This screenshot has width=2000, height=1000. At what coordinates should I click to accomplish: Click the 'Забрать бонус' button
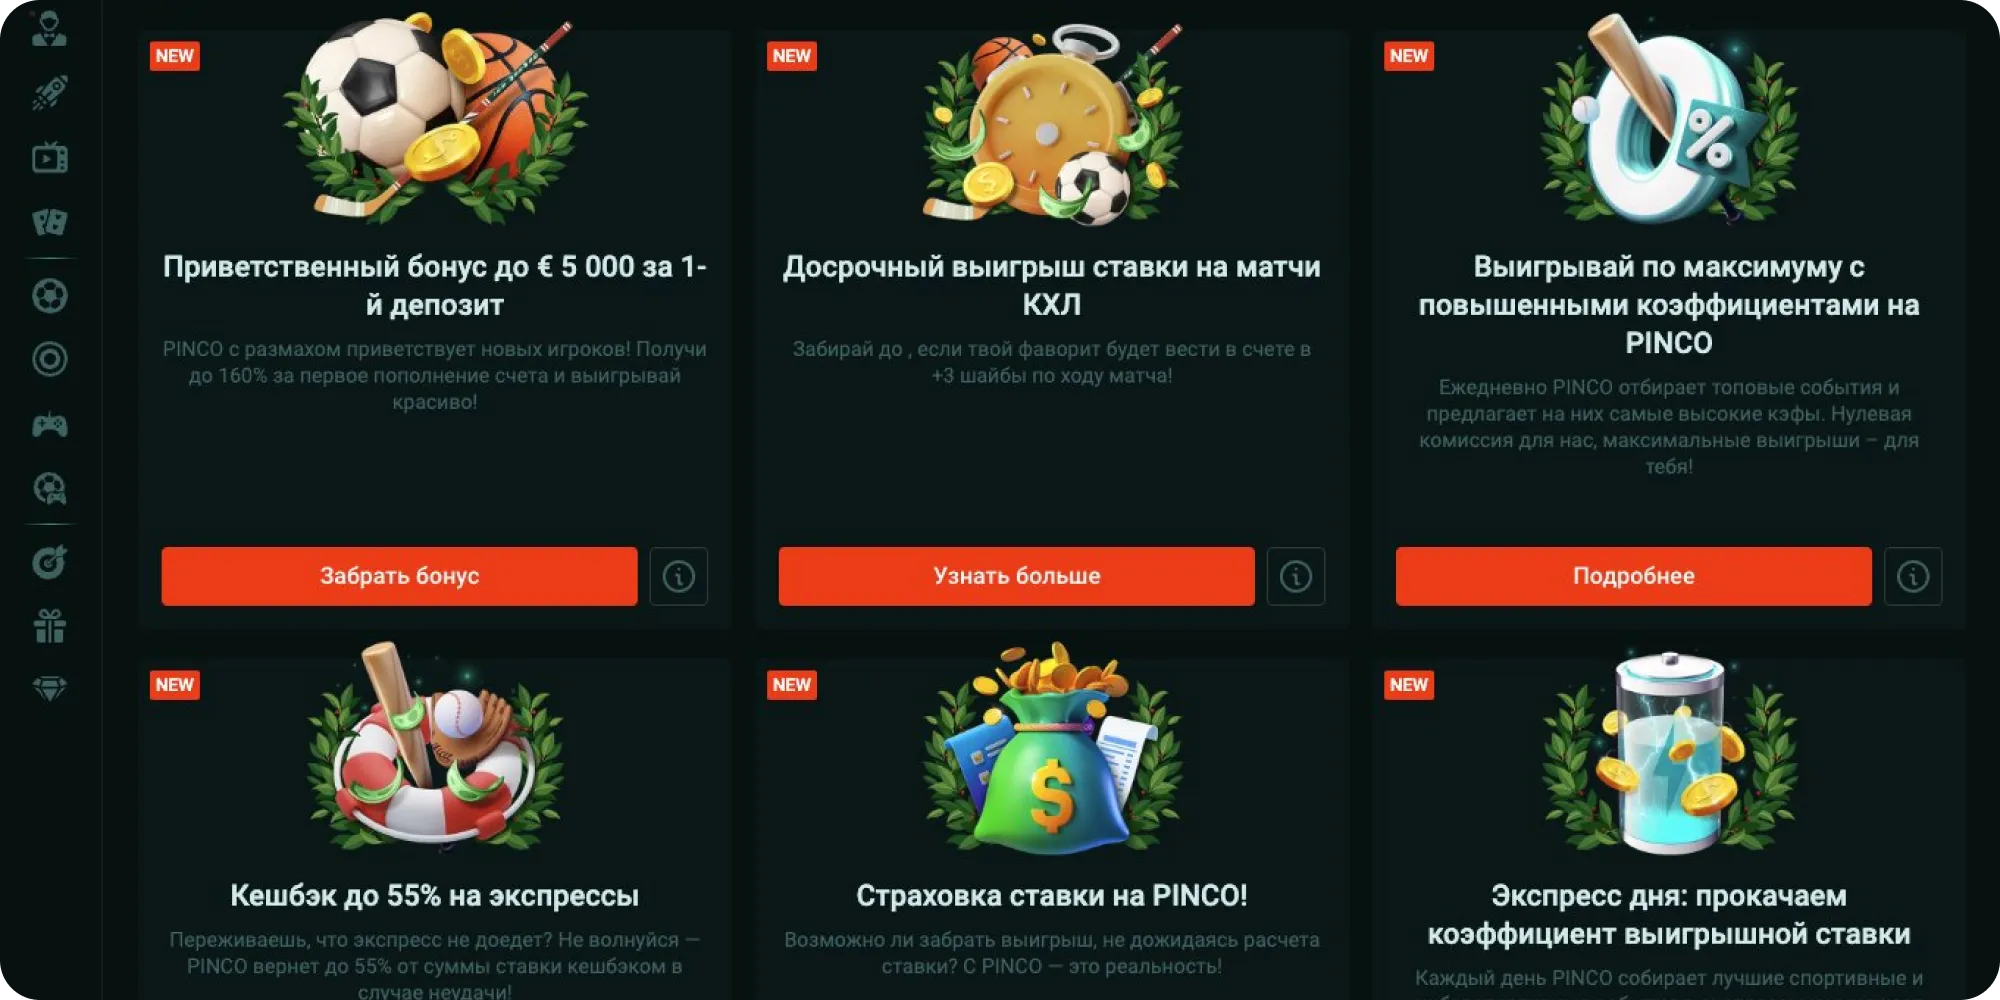399,576
